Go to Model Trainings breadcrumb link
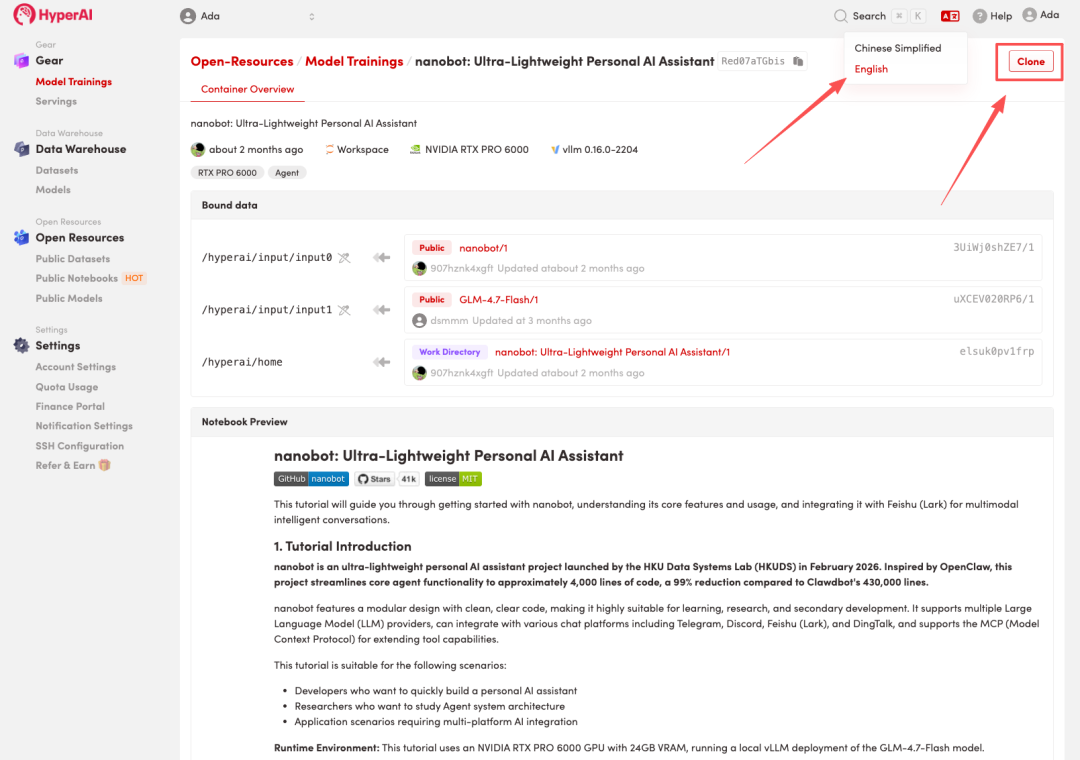Screen dimensions: 1080x760 point(354,61)
